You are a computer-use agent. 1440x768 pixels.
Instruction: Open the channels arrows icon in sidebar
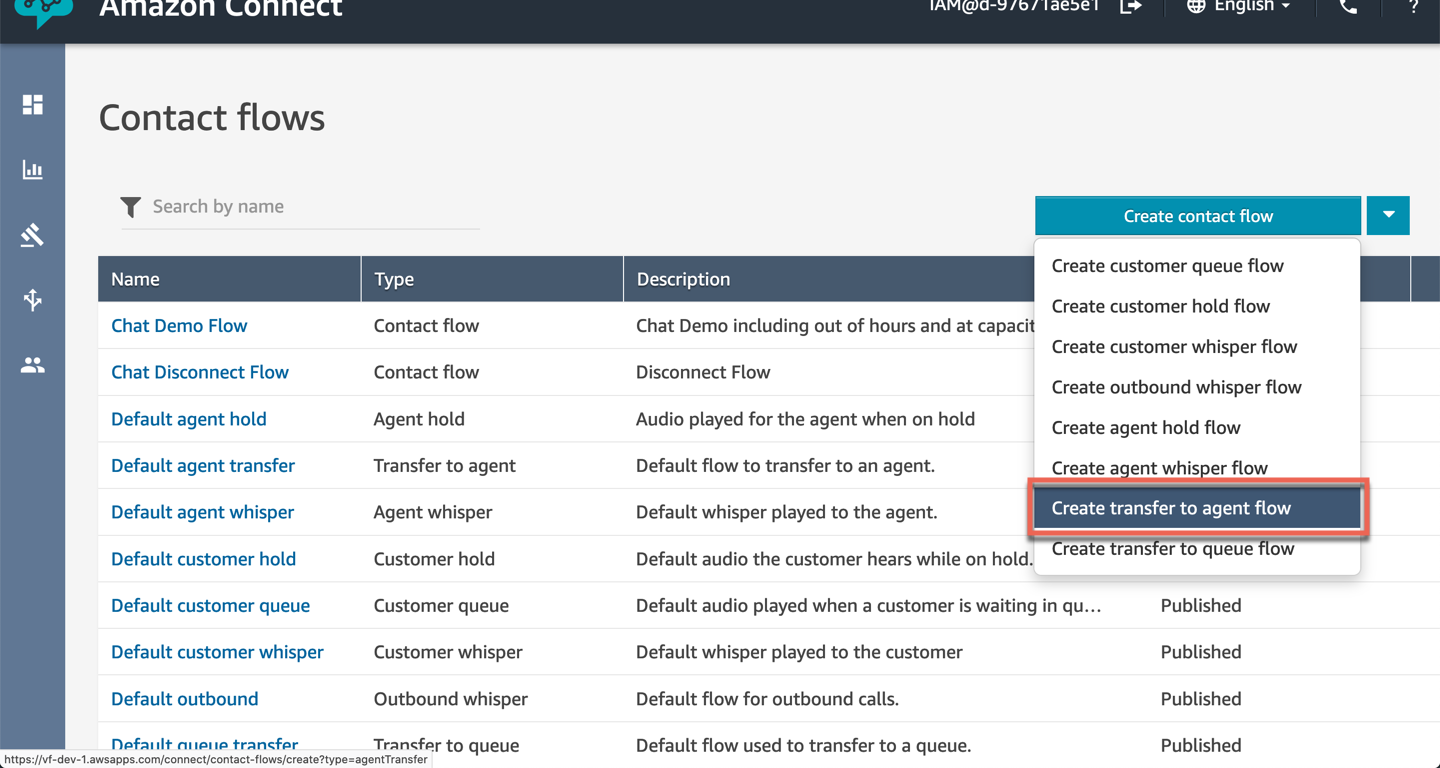tap(33, 300)
